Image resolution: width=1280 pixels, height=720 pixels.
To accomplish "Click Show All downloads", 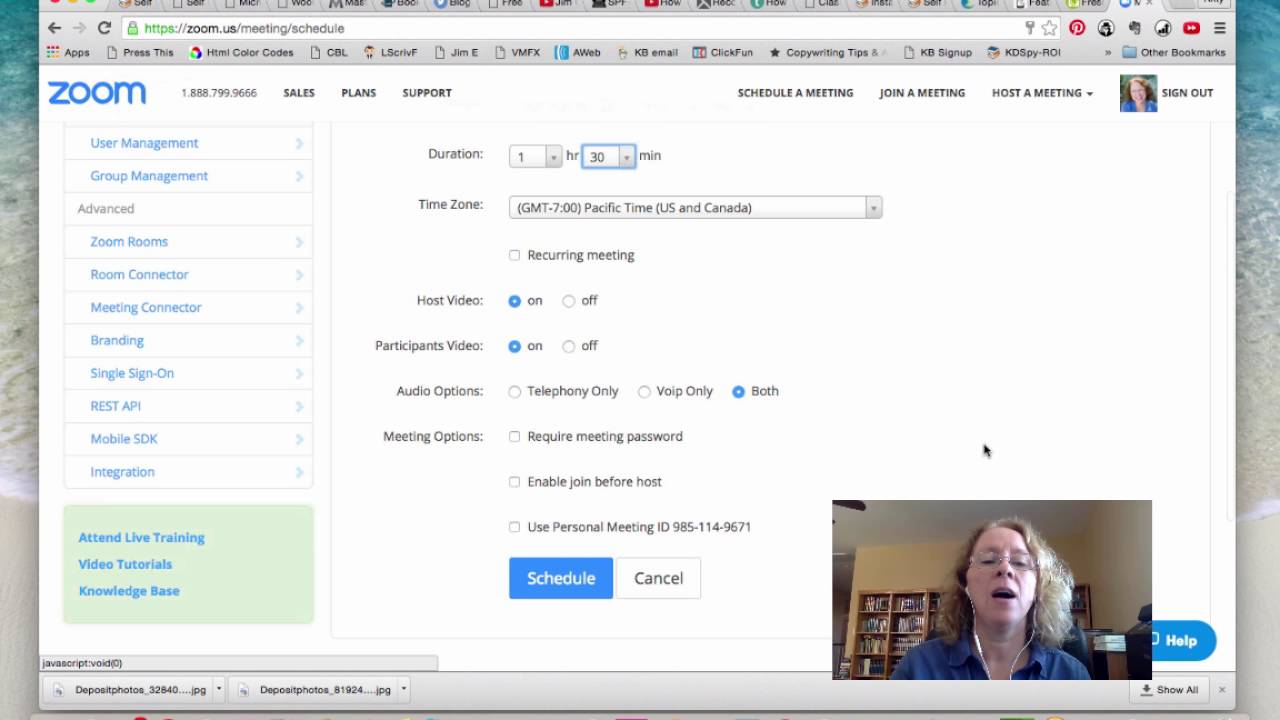I will click(x=1169, y=689).
